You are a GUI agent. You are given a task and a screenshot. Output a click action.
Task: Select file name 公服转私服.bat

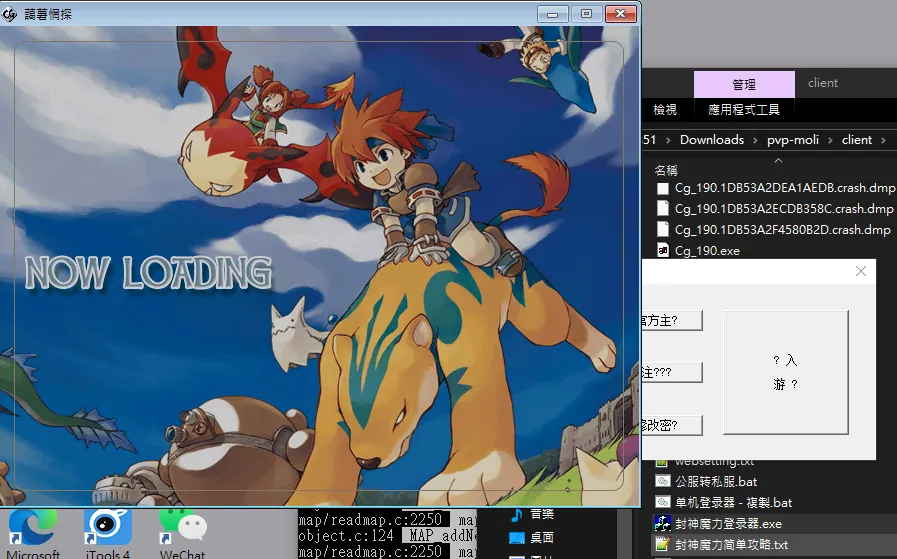[x=716, y=481]
